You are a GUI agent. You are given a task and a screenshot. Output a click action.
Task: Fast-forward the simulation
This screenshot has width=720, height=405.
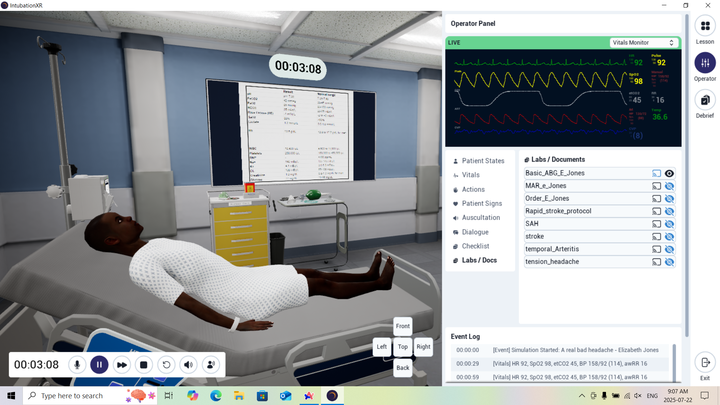click(122, 365)
